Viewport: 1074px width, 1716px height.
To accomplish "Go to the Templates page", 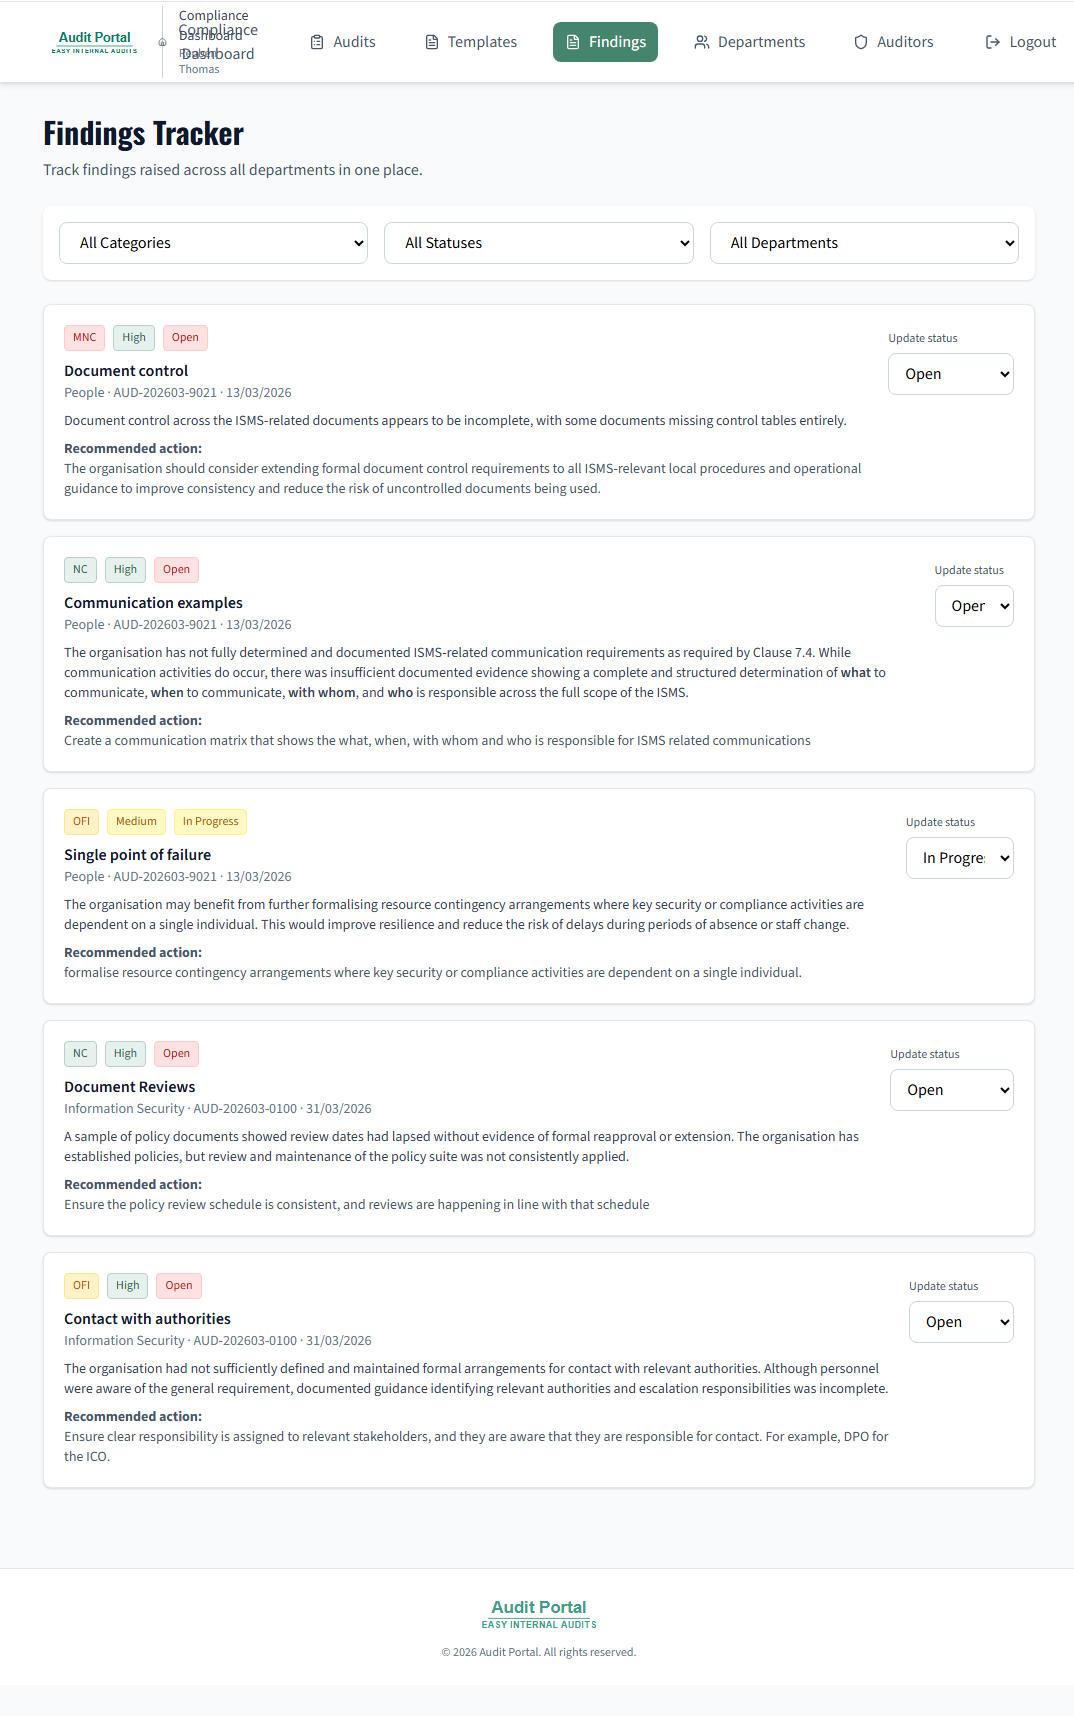I will tap(471, 42).
